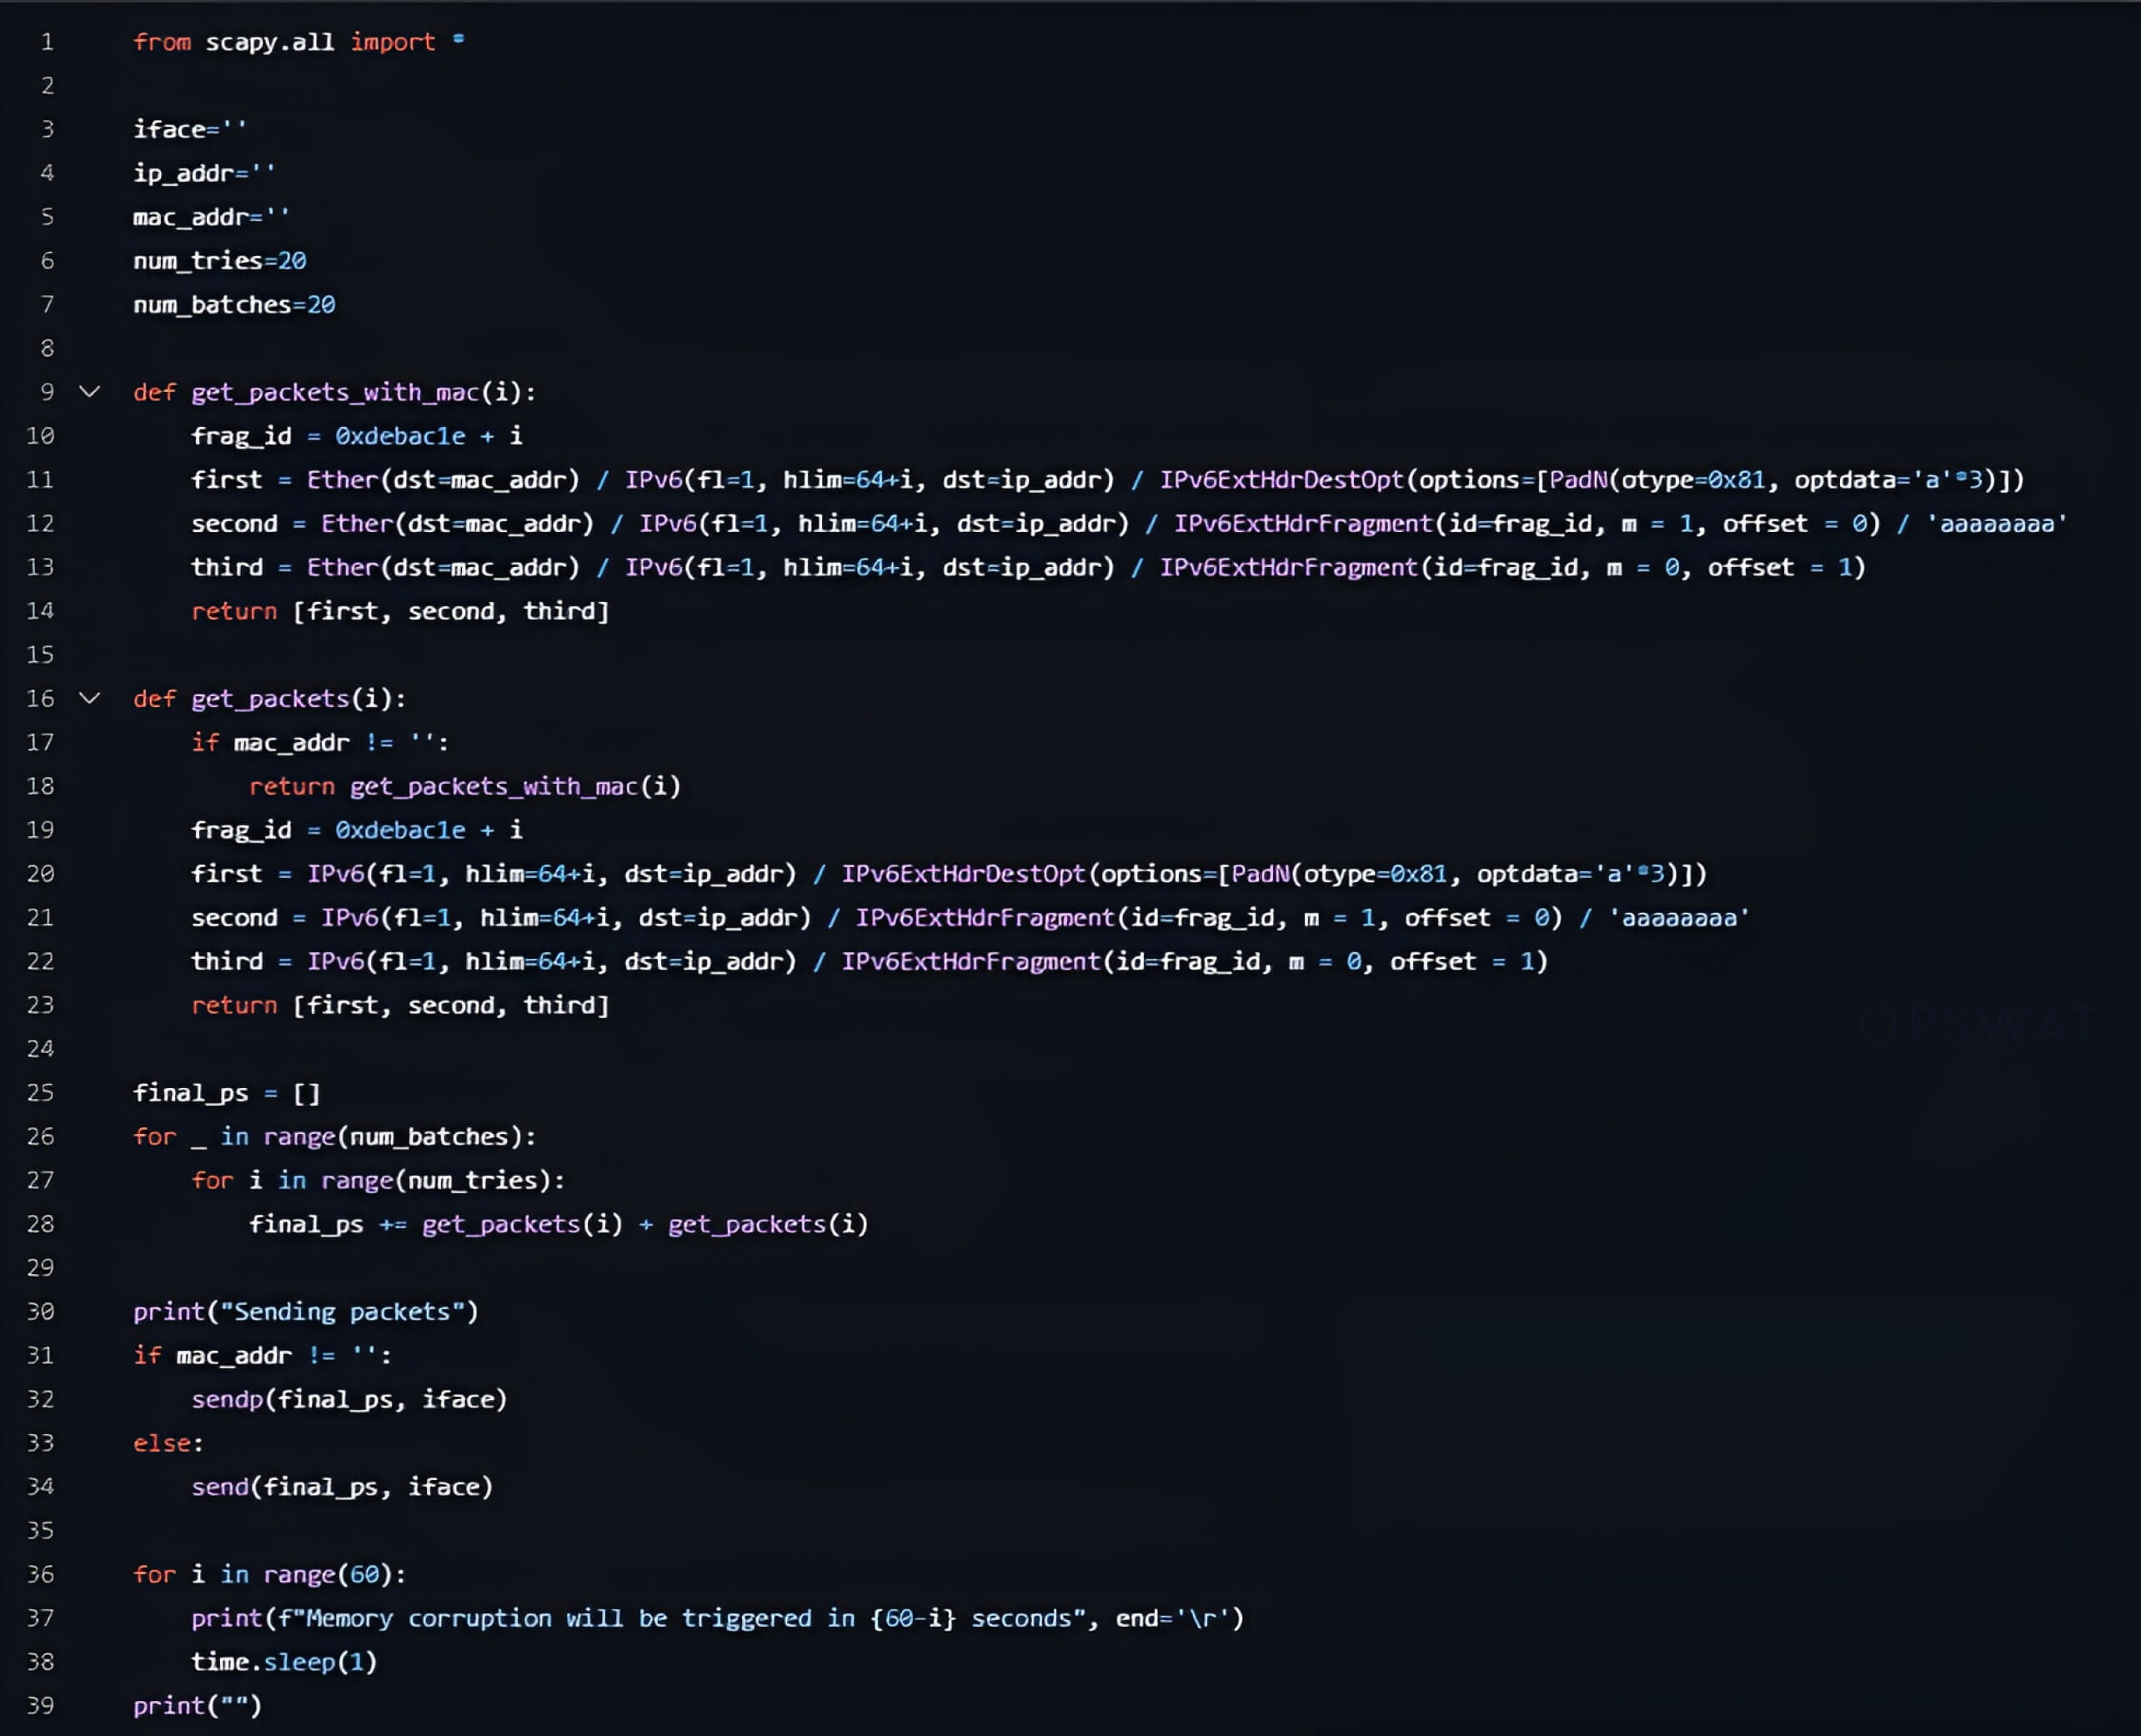Collapse the get_packets function fold arrow
Screen dimensions: 2141x1736
pyautogui.click(x=90, y=698)
